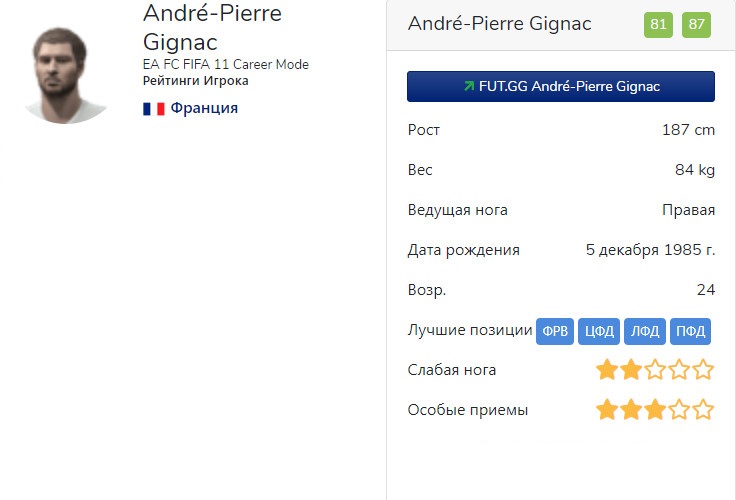Click the André-Pierre Gignac page heading
This screenshot has height=500, width=736.
(x=212, y=28)
